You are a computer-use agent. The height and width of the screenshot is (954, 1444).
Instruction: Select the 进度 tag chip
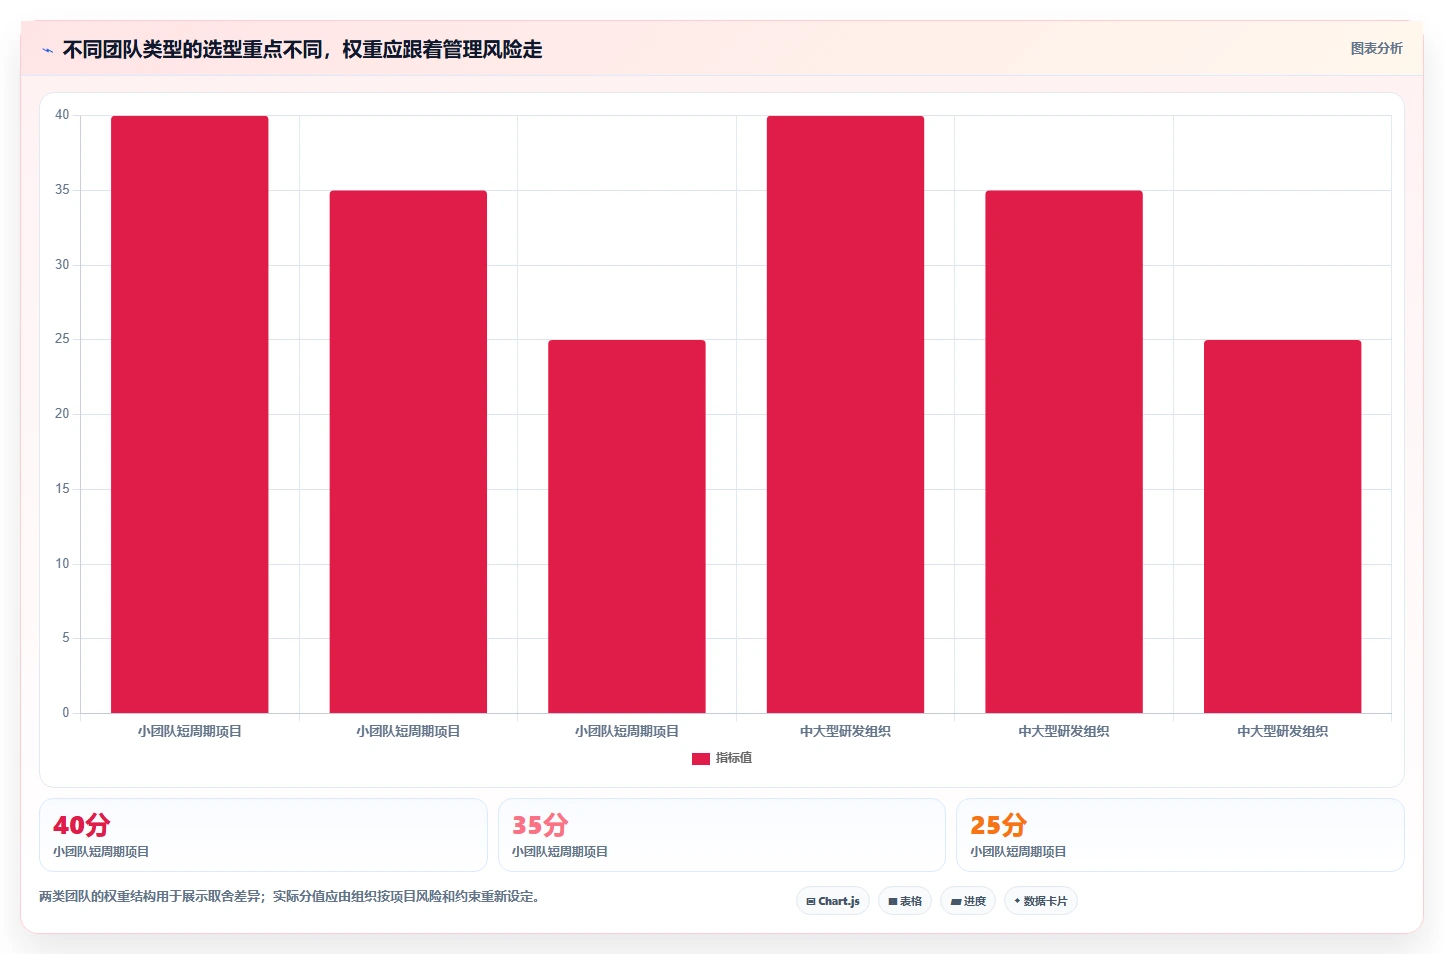[x=968, y=901]
